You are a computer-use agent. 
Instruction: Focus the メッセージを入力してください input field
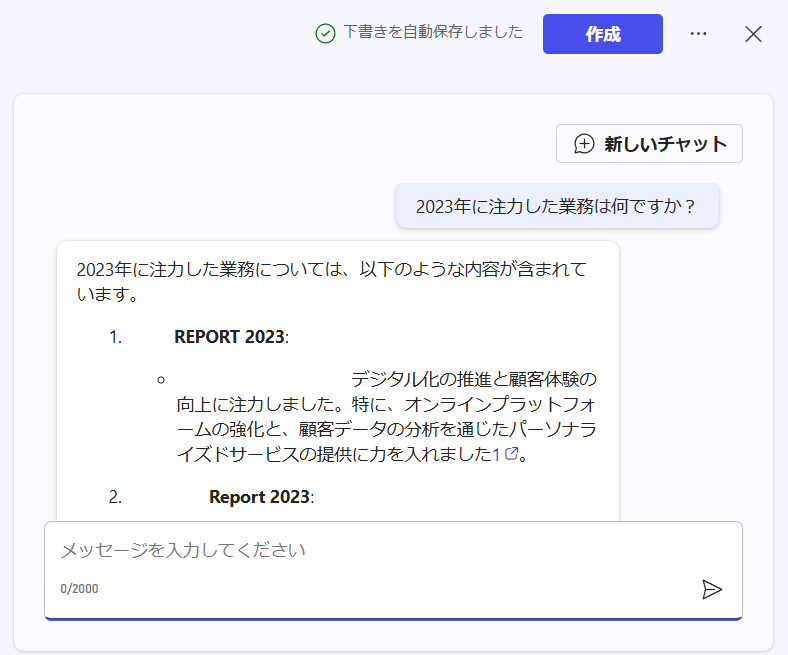coord(393,571)
